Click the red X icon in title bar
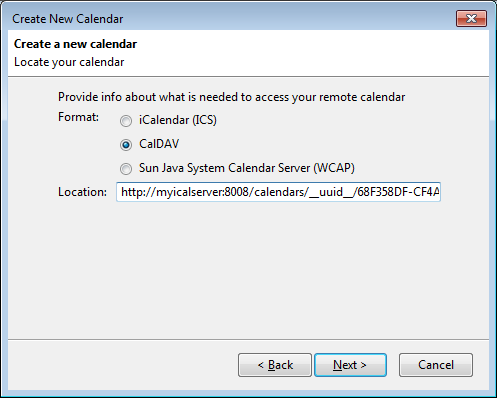This screenshot has width=497, height=398. pos(471,18)
